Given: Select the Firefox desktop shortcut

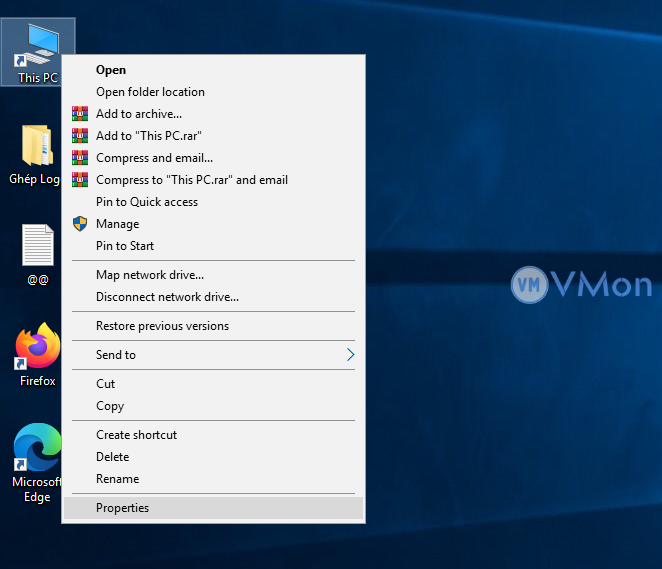Looking at the screenshot, I should 37,348.
